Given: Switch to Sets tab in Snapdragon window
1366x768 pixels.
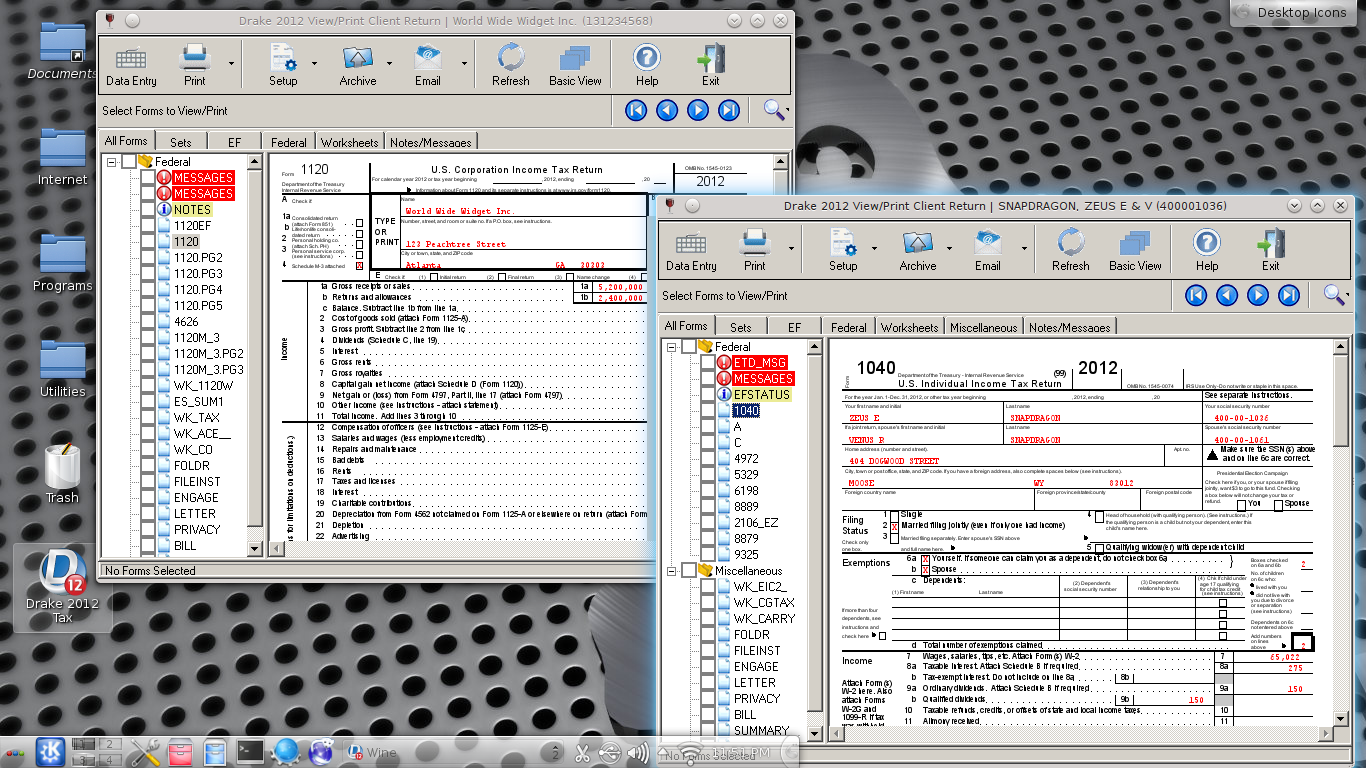Looking at the screenshot, I should [x=741, y=327].
